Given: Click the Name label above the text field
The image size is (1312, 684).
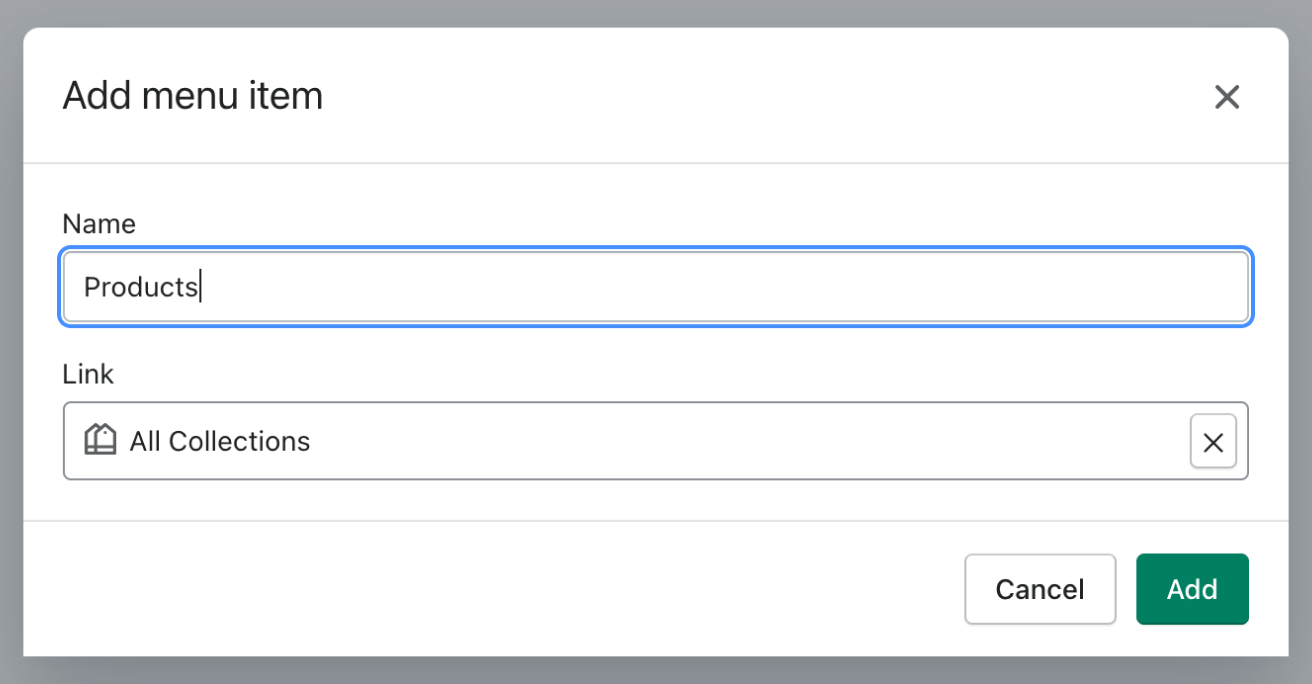Looking at the screenshot, I should tap(99, 223).
